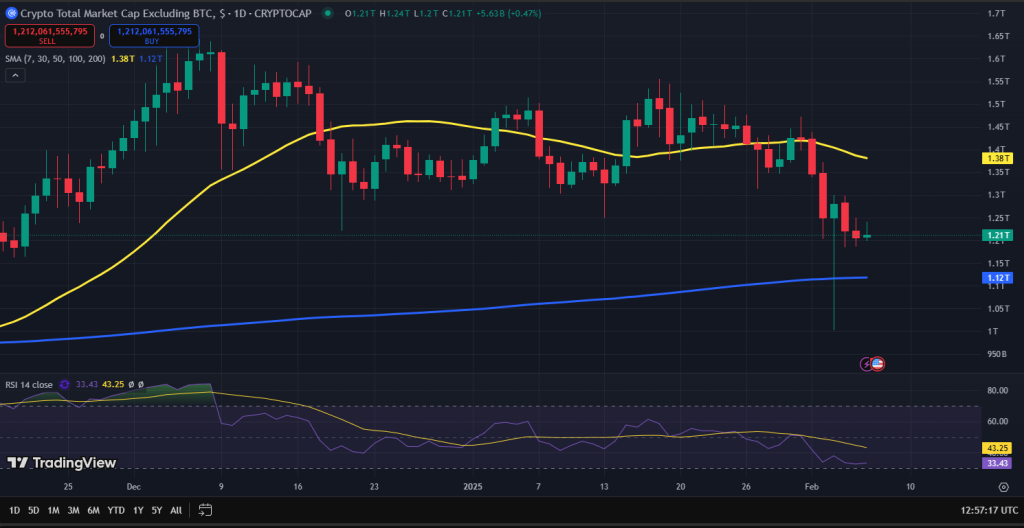Viewport: 1024px width, 528px height.
Task: Click the 950 B label on price axis
Action: pyautogui.click(x=997, y=354)
